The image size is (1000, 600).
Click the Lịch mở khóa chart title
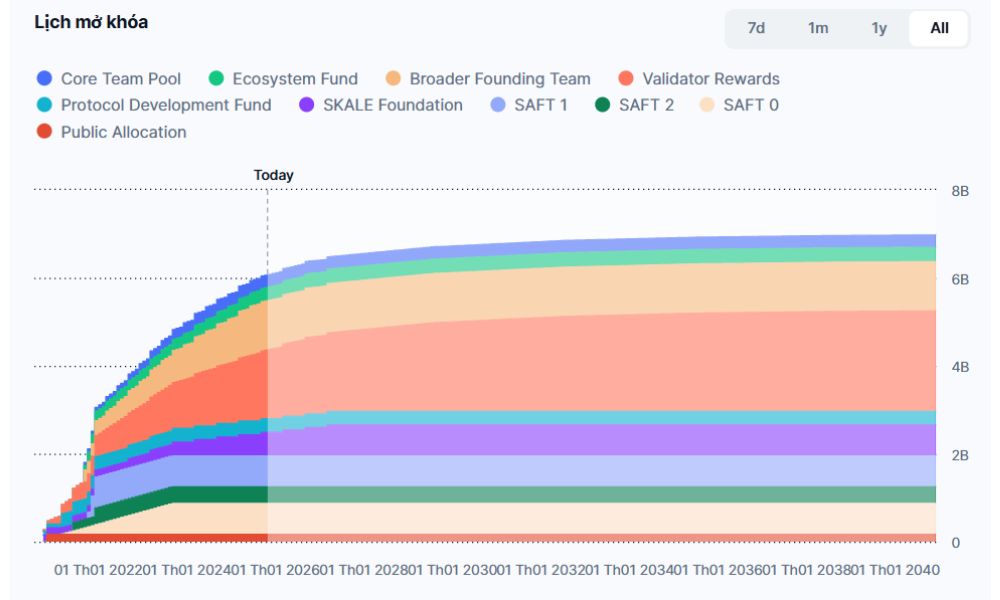pos(91,22)
